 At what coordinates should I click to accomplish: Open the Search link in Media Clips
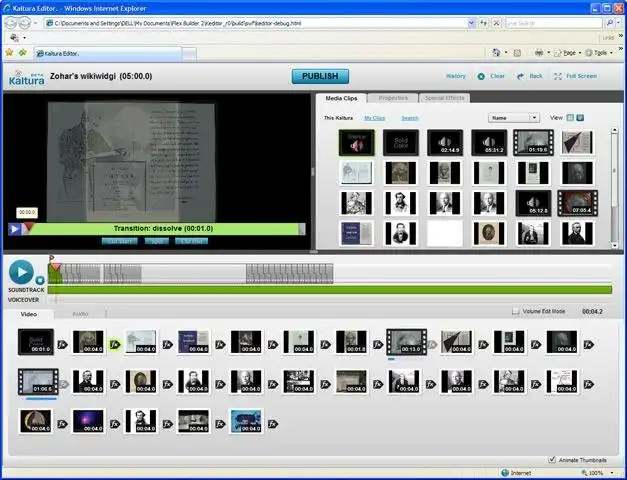409,118
